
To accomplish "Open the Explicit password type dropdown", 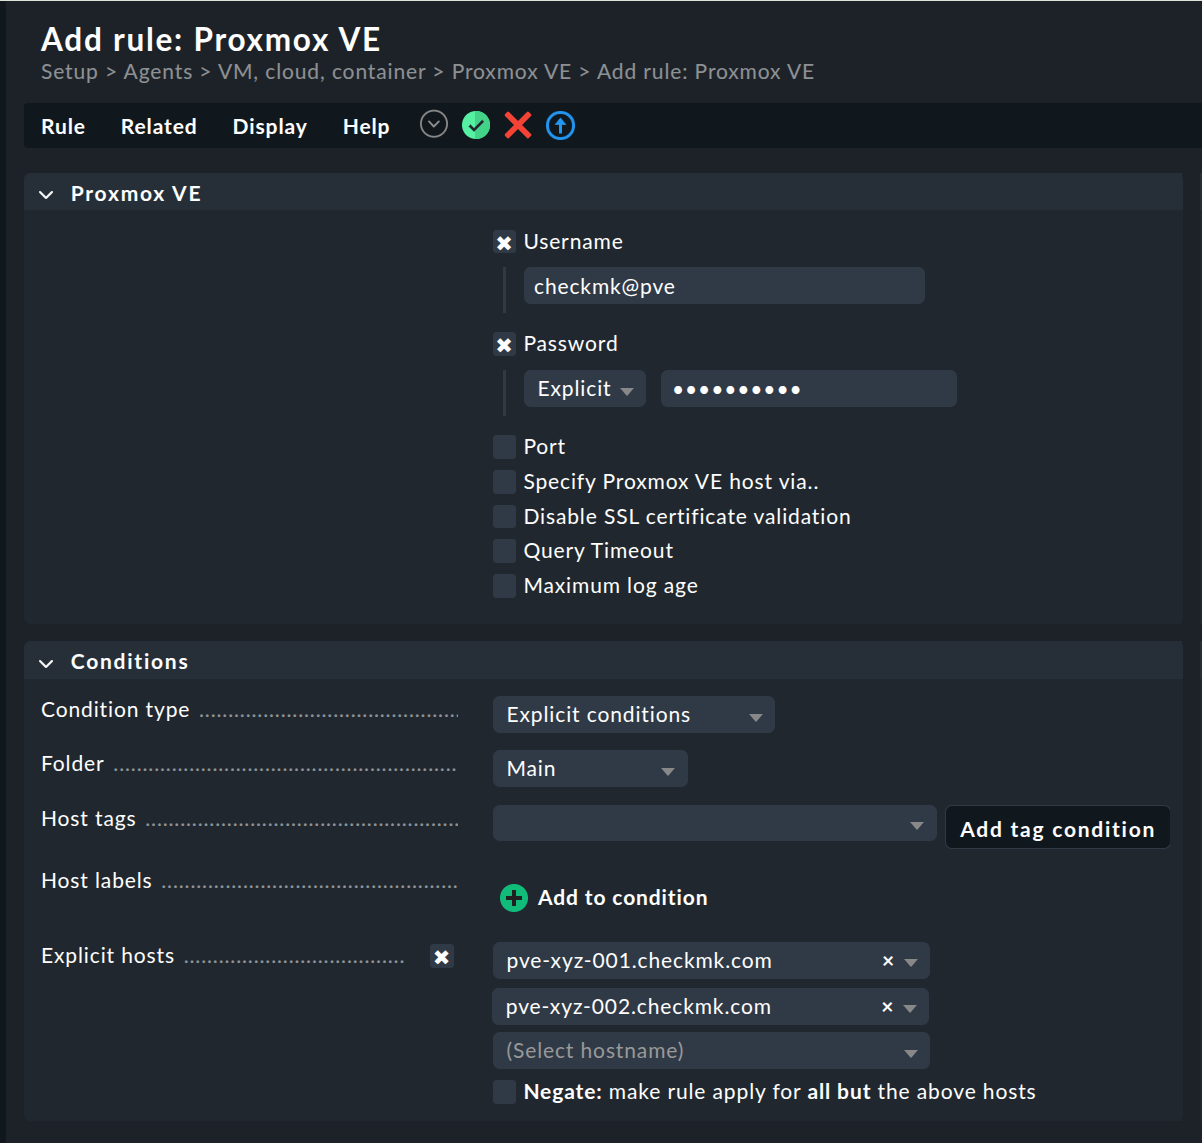I will 585,389.
